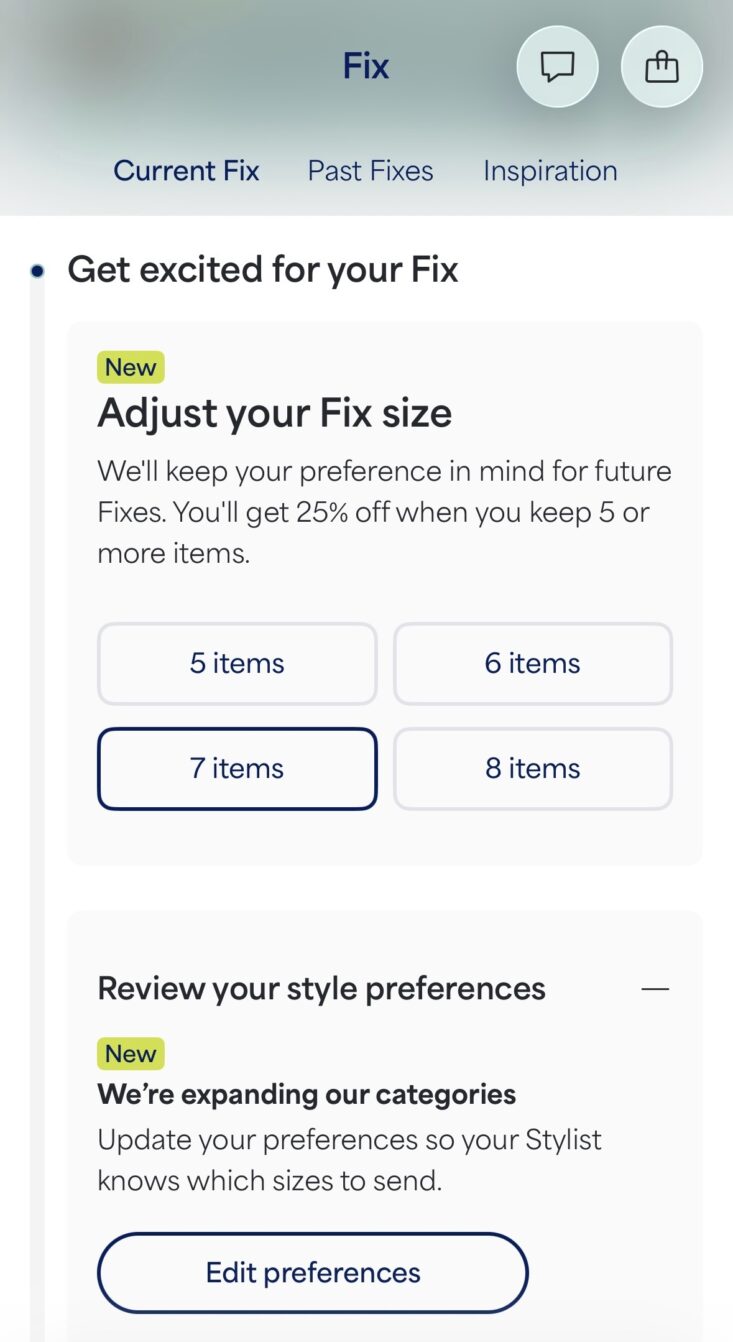
Task: Open the Past Fixes tab
Action: click(370, 171)
